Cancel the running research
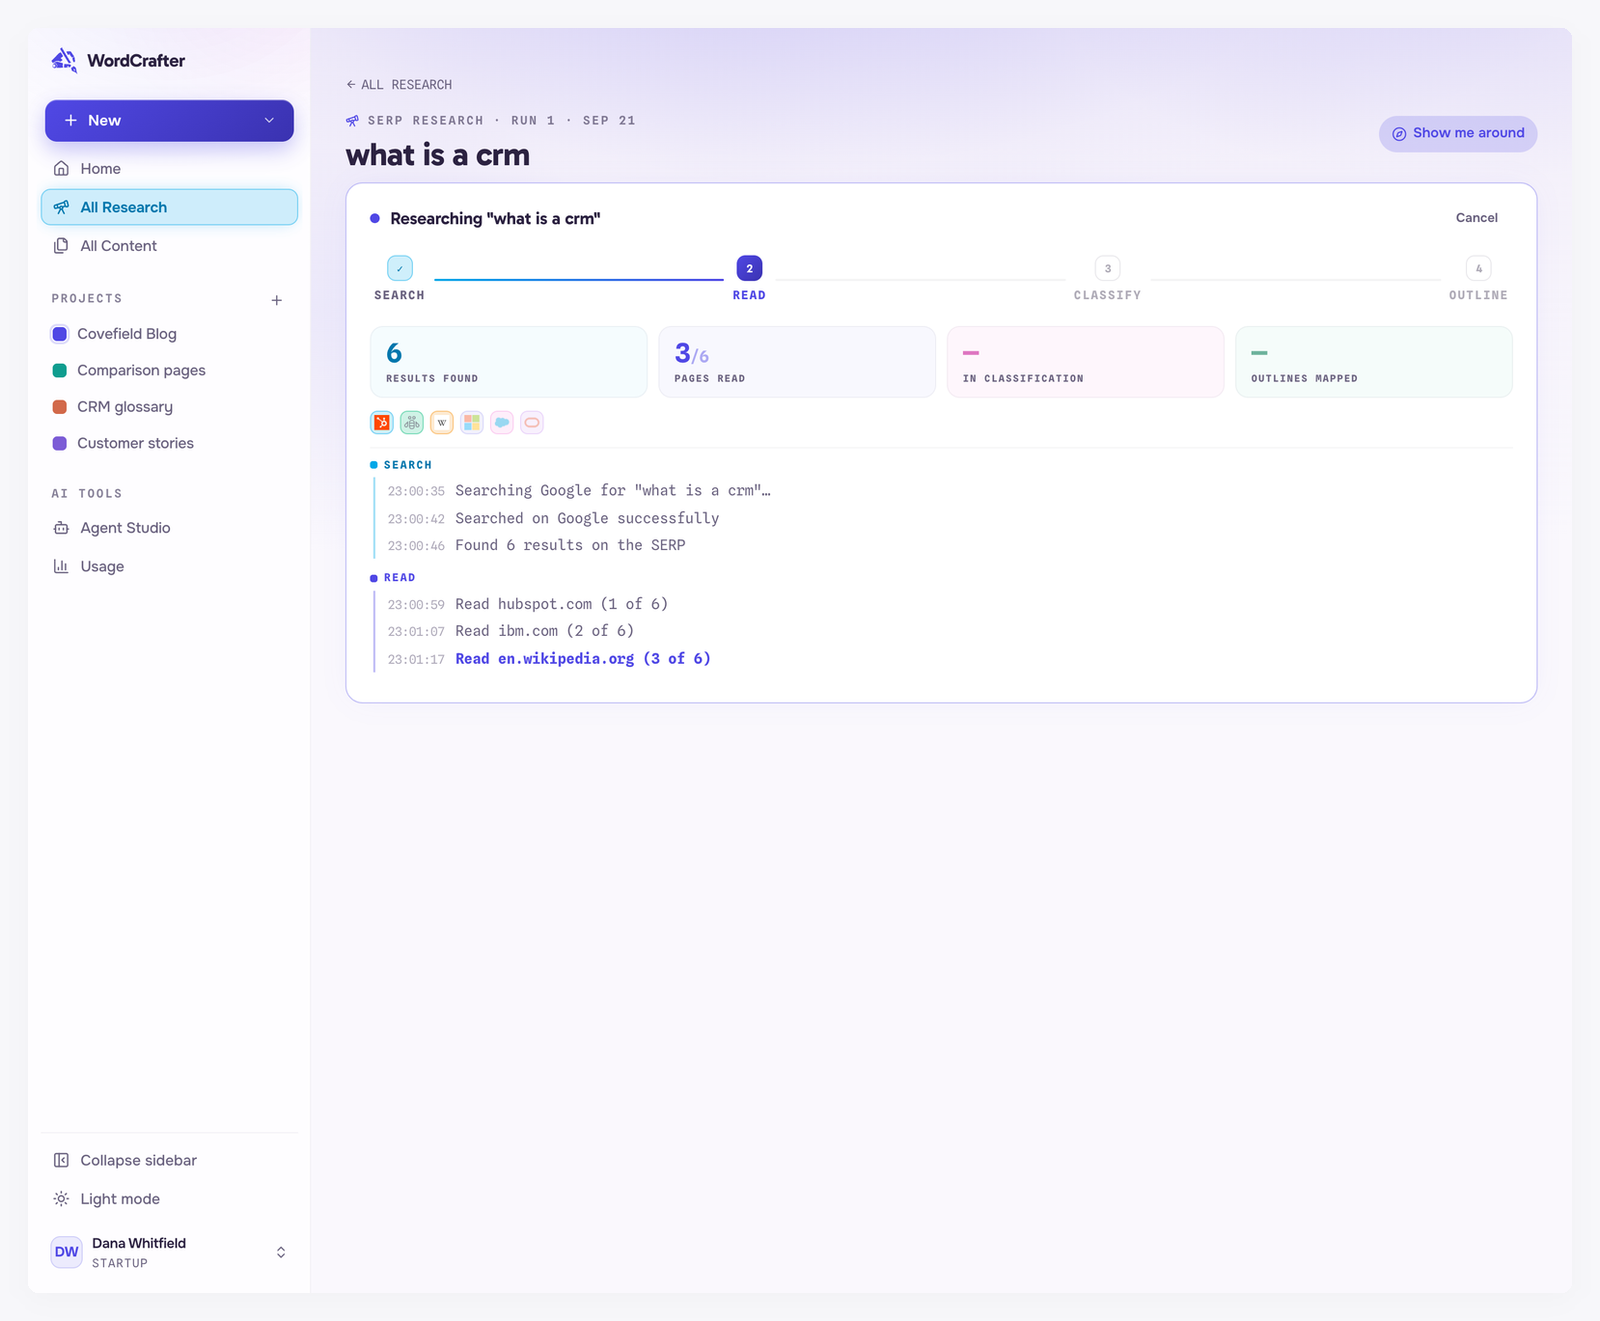The image size is (1600, 1321). pyautogui.click(x=1476, y=218)
